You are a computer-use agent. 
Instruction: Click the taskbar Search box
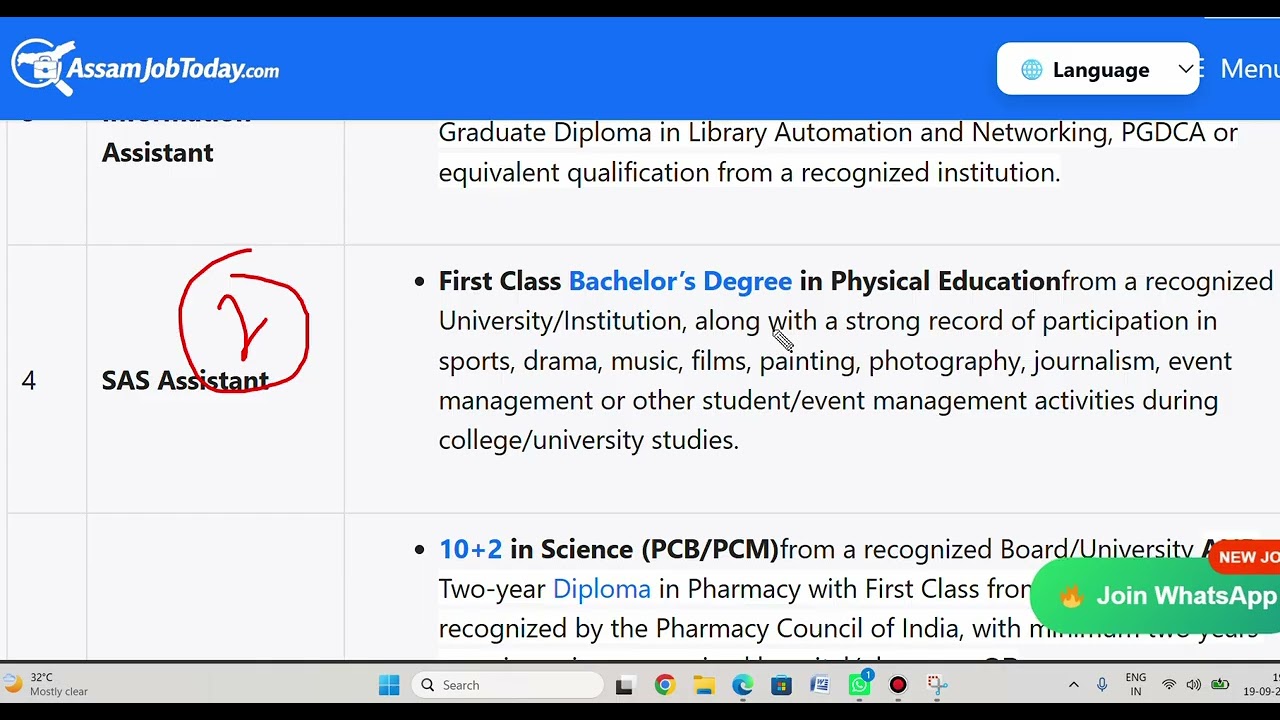pyautogui.click(x=508, y=685)
